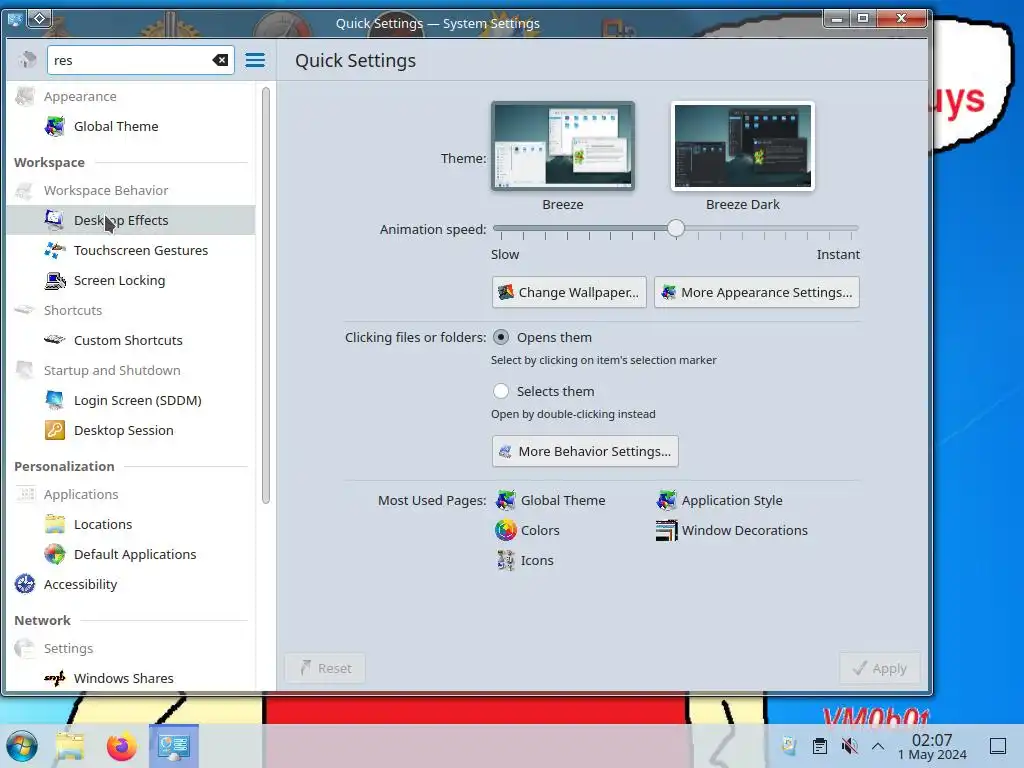Viewport: 1024px width, 768px height.
Task: Open Touchscreen Gestures settings
Action: 131,250
